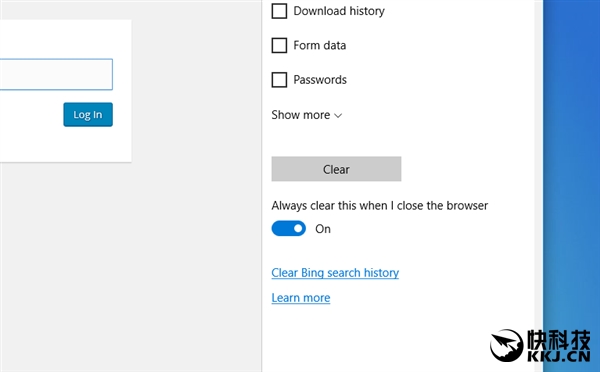
Task: Click the blue Log In button
Action: pyautogui.click(x=88, y=114)
